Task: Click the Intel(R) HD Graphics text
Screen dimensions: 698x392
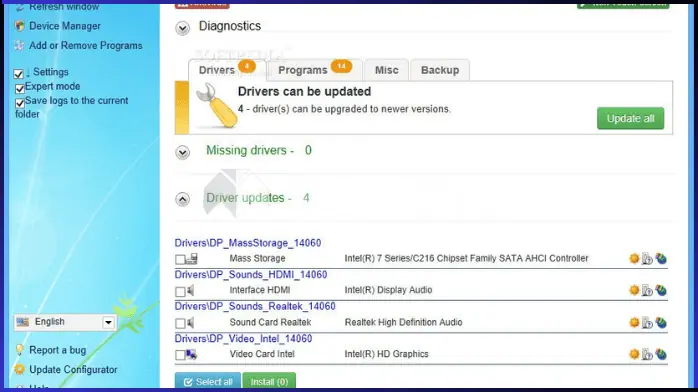Action: 386,354
